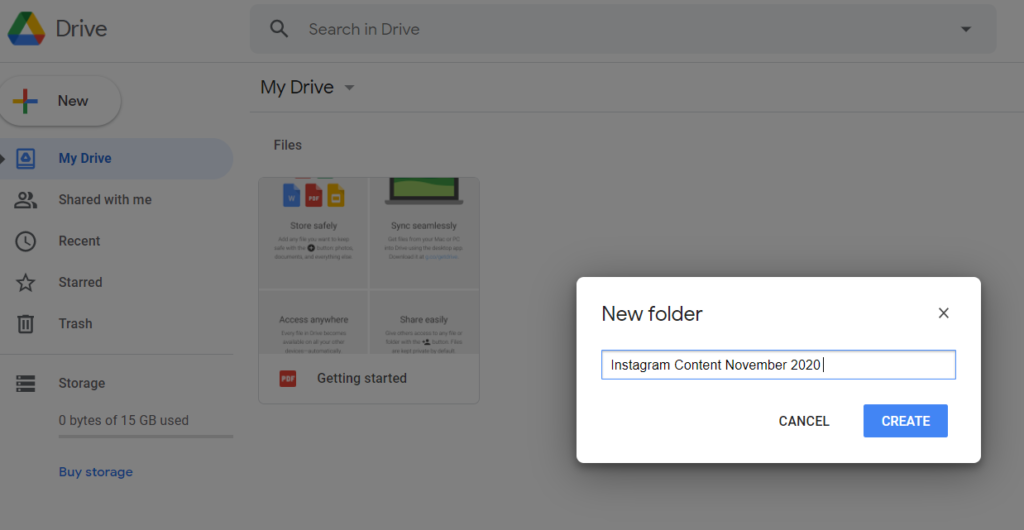Click the PDF icon beside Getting started
The image size is (1024, 530).
288,379
